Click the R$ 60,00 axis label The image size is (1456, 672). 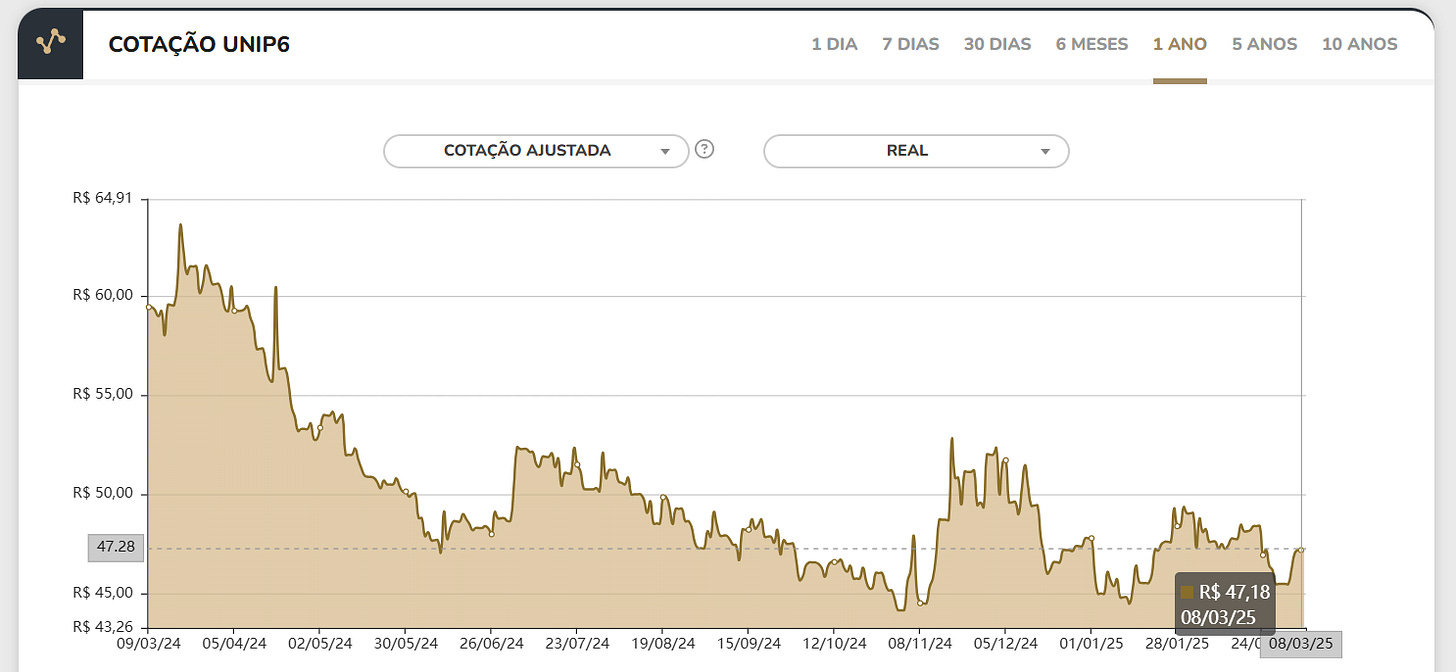(103, 295)
